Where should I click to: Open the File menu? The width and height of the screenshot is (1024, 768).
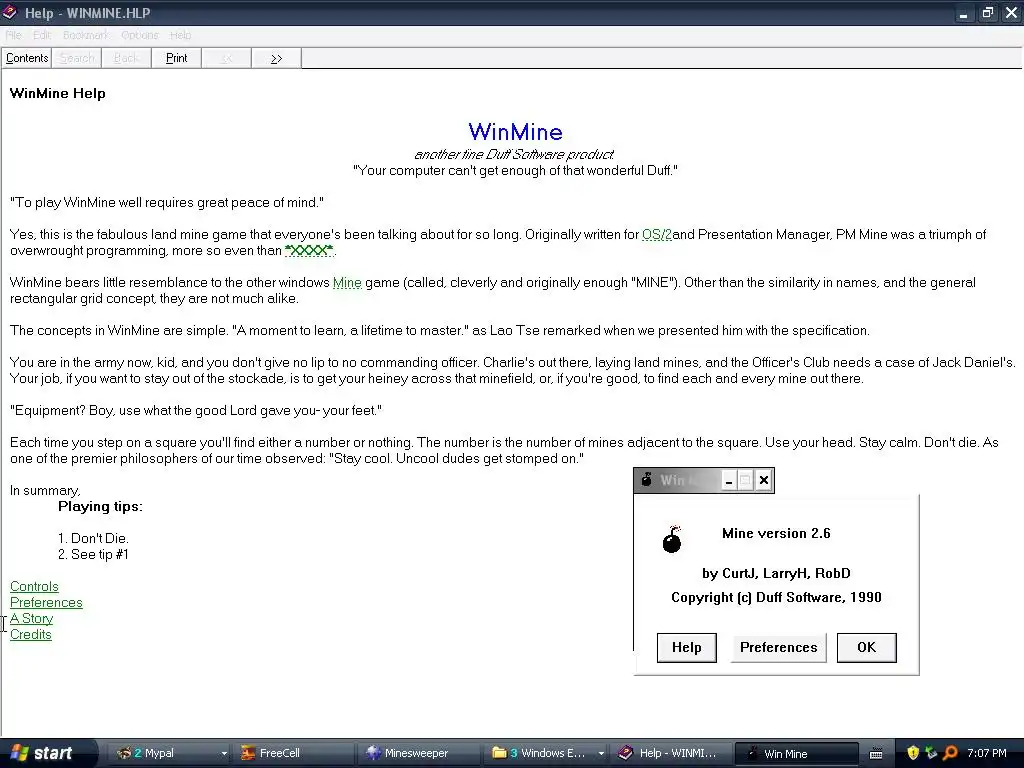[x=14, y=35]
